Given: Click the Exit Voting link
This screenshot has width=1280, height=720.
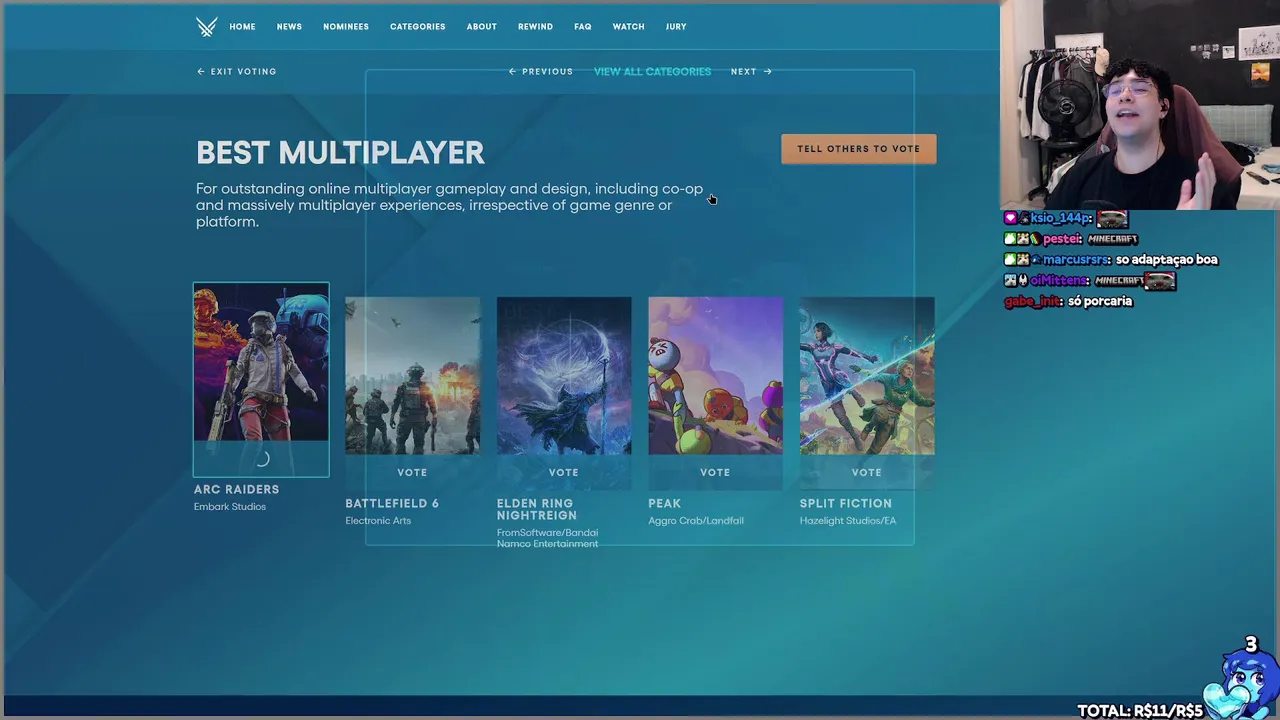Looking at the screenshot, I should 237,72.
